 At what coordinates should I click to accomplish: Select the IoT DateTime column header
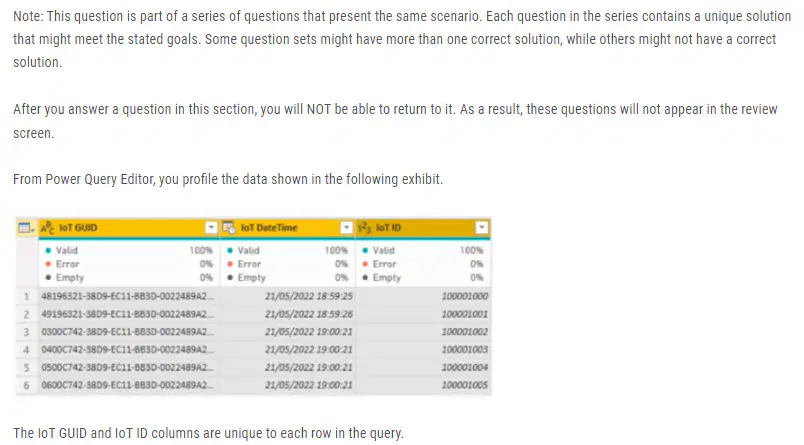click(x=288, y=228)
